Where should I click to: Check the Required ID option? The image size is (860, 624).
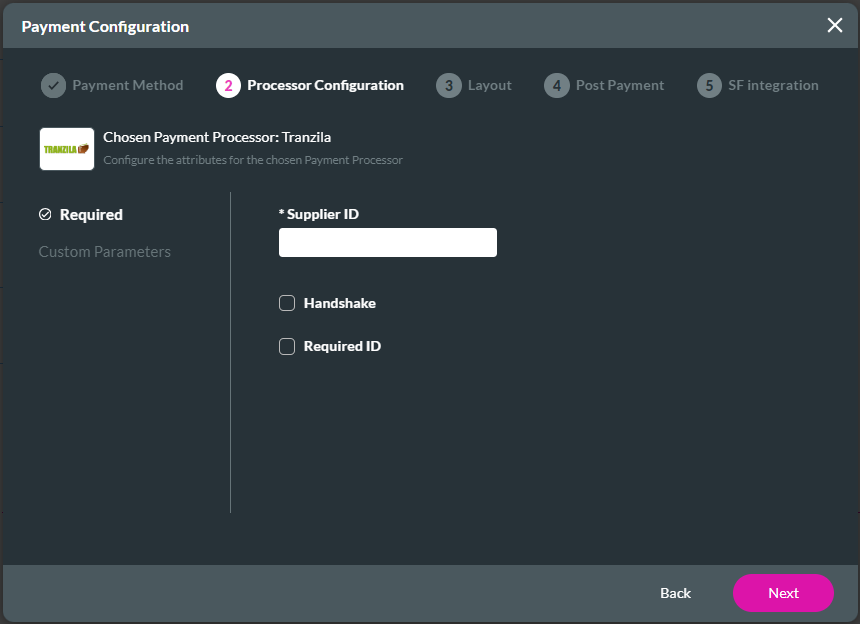click(x=287, y=346)
